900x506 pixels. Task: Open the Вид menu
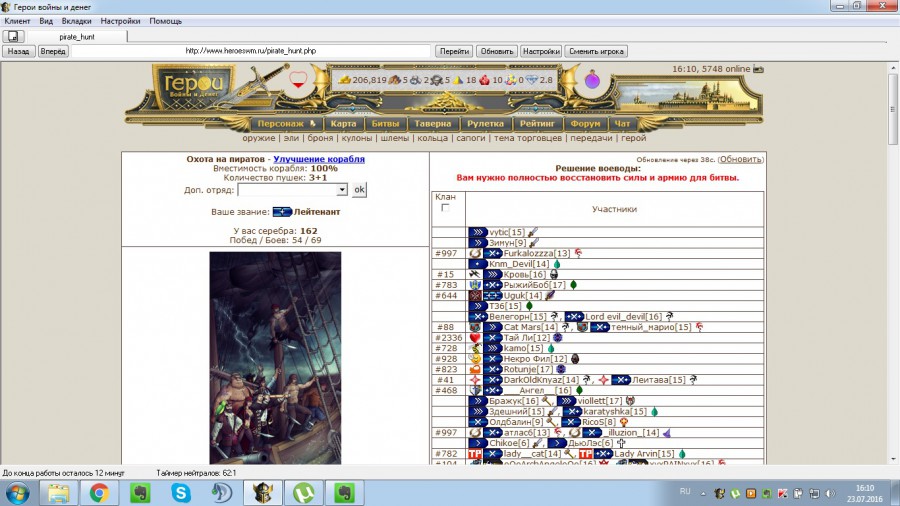[46, 21]
